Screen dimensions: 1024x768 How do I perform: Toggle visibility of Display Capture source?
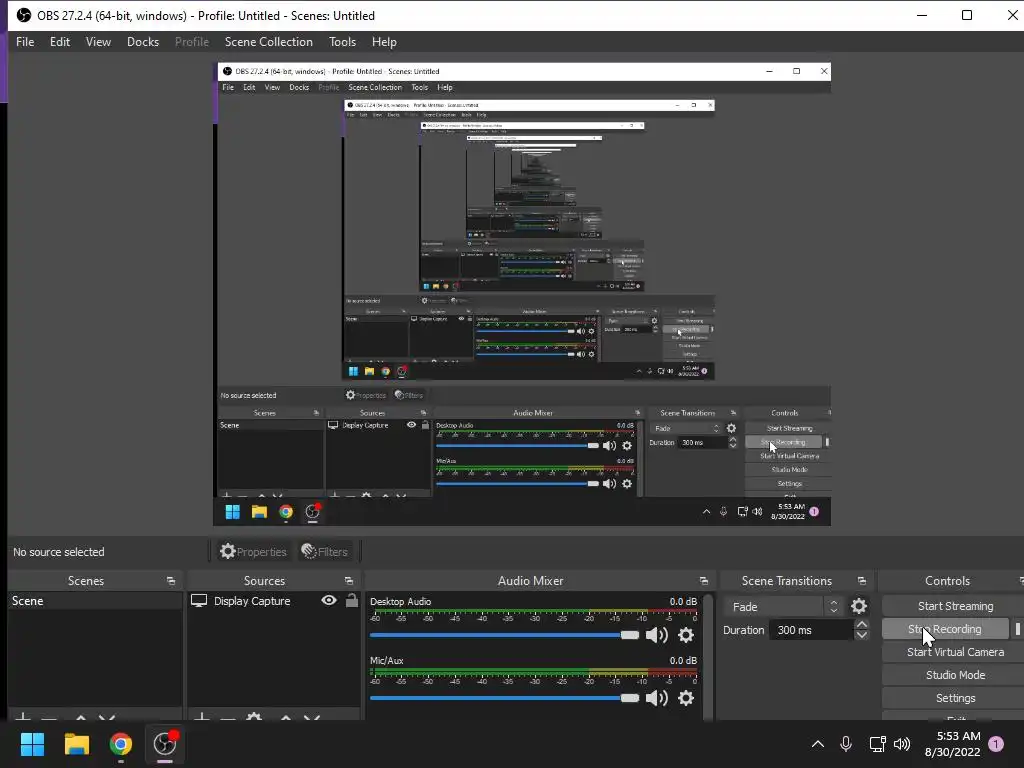329,600
